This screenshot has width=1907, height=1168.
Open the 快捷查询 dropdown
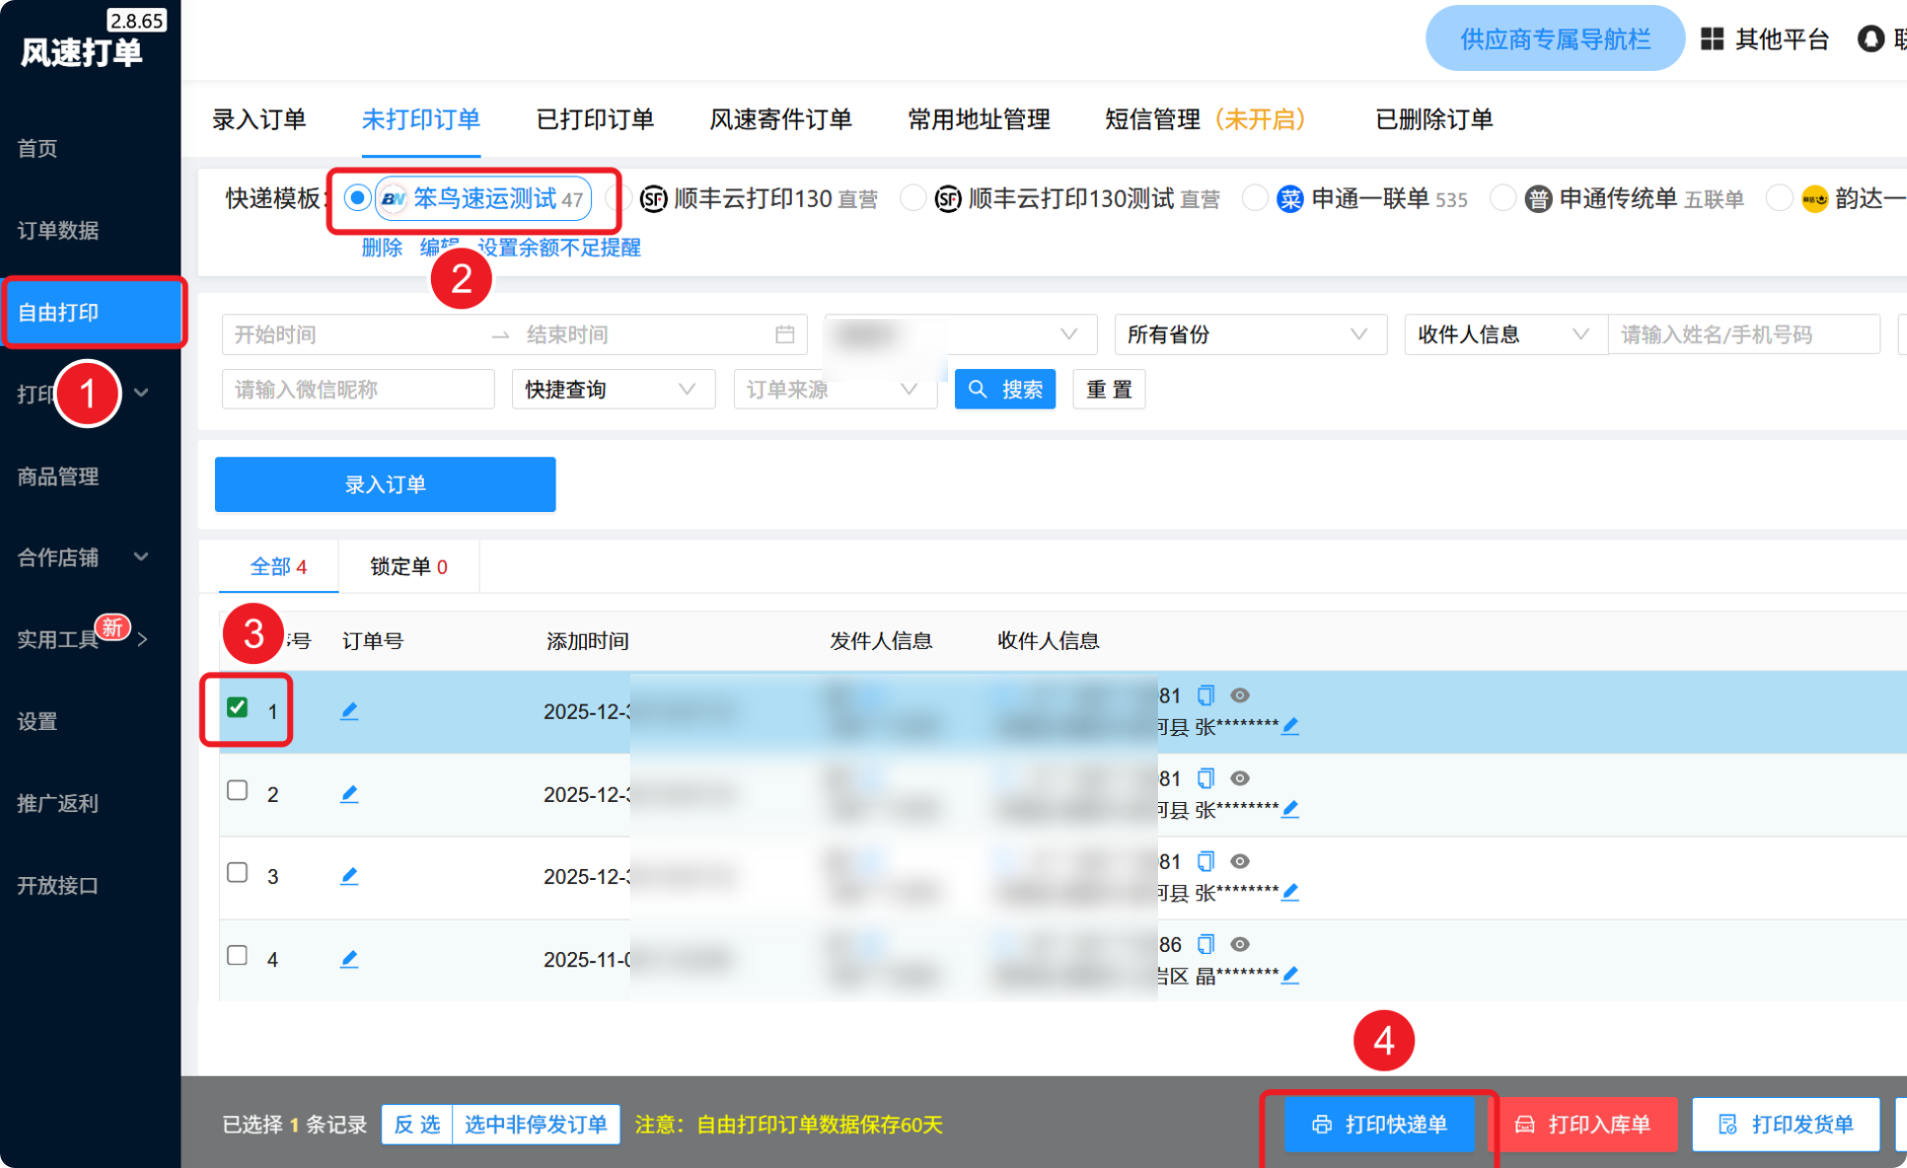pyautogui.click(x=612, y=389)
